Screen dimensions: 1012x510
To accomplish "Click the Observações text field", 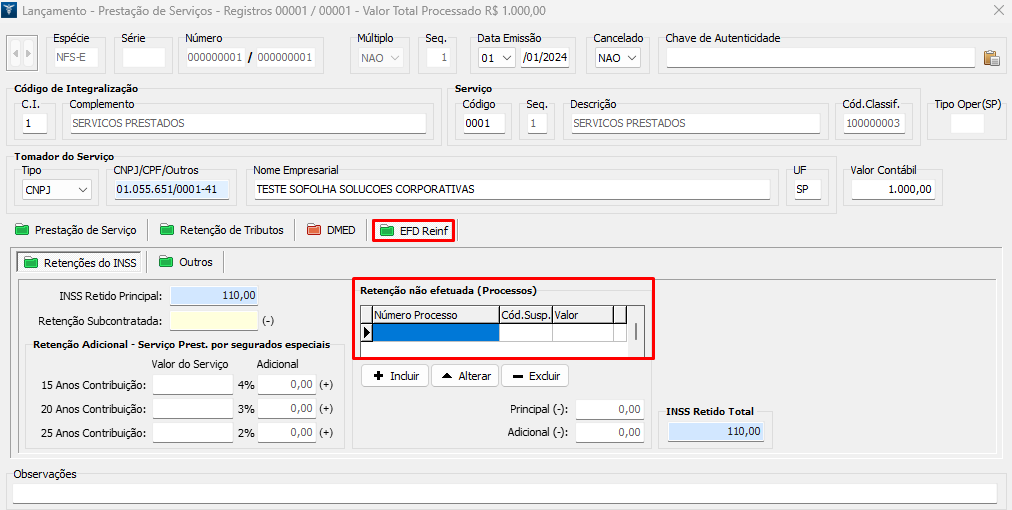I will pyautogui.click(x=504, y=493).
